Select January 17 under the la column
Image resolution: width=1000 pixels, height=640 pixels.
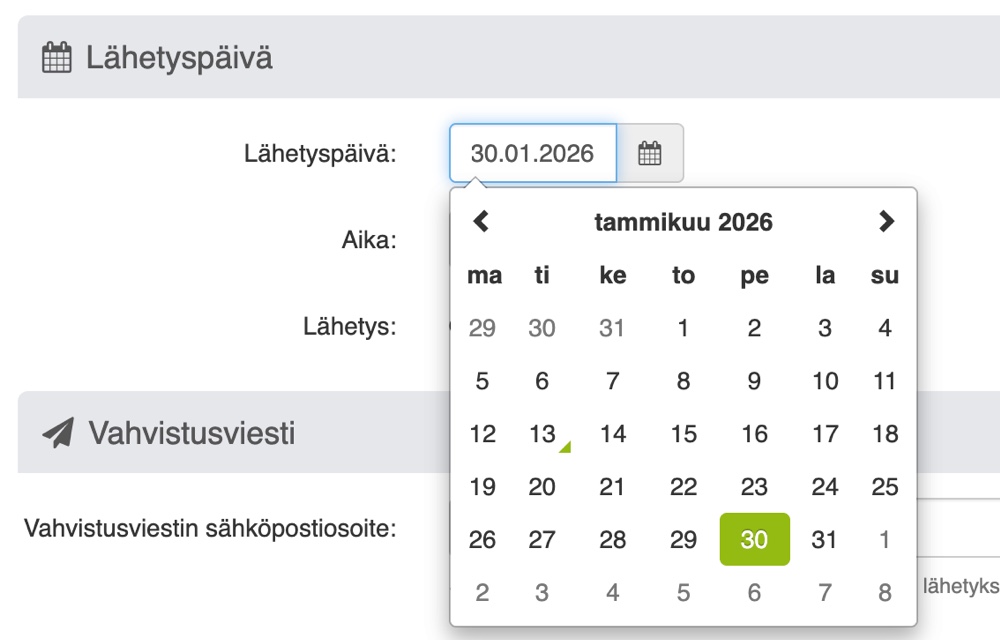[x=825, y=433]
